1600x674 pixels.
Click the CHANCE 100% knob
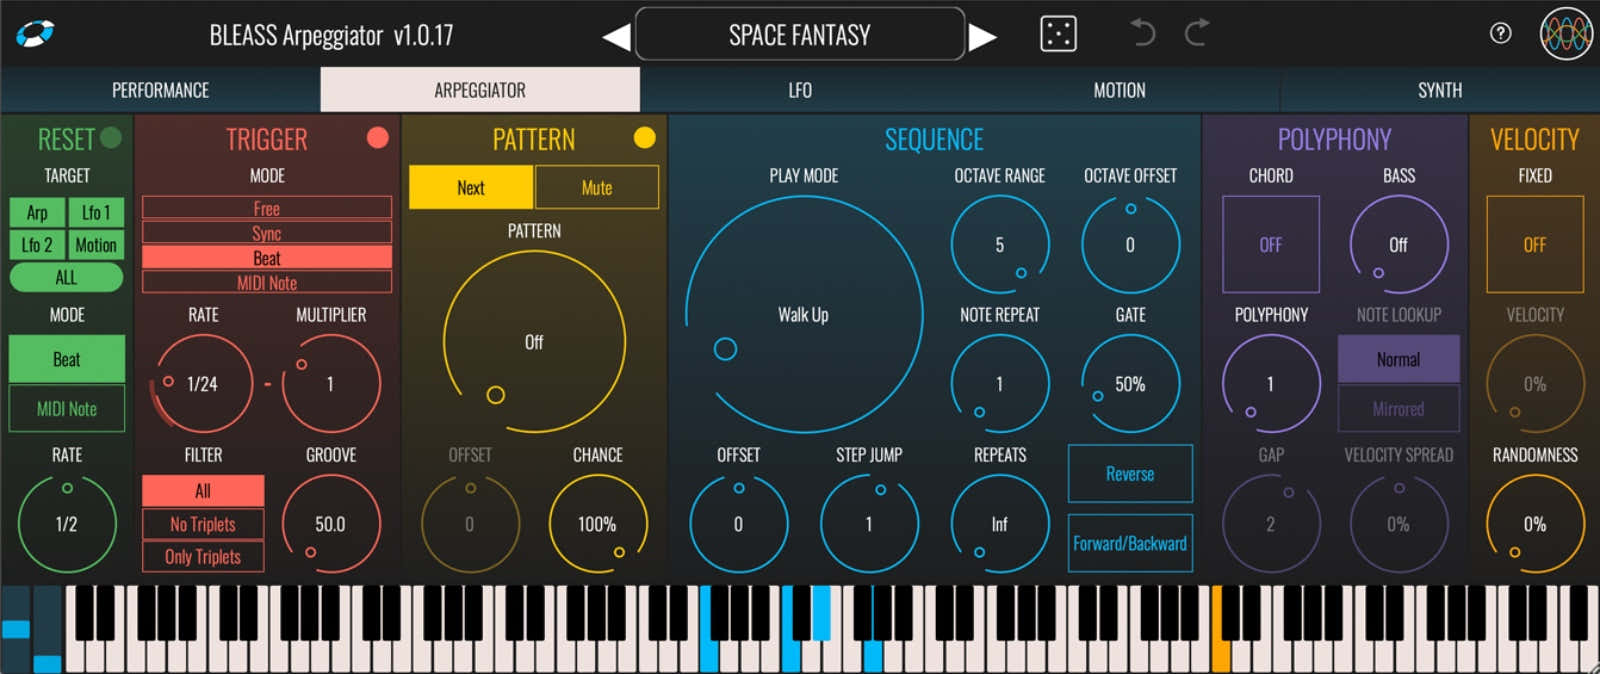[x=598, y=524]
